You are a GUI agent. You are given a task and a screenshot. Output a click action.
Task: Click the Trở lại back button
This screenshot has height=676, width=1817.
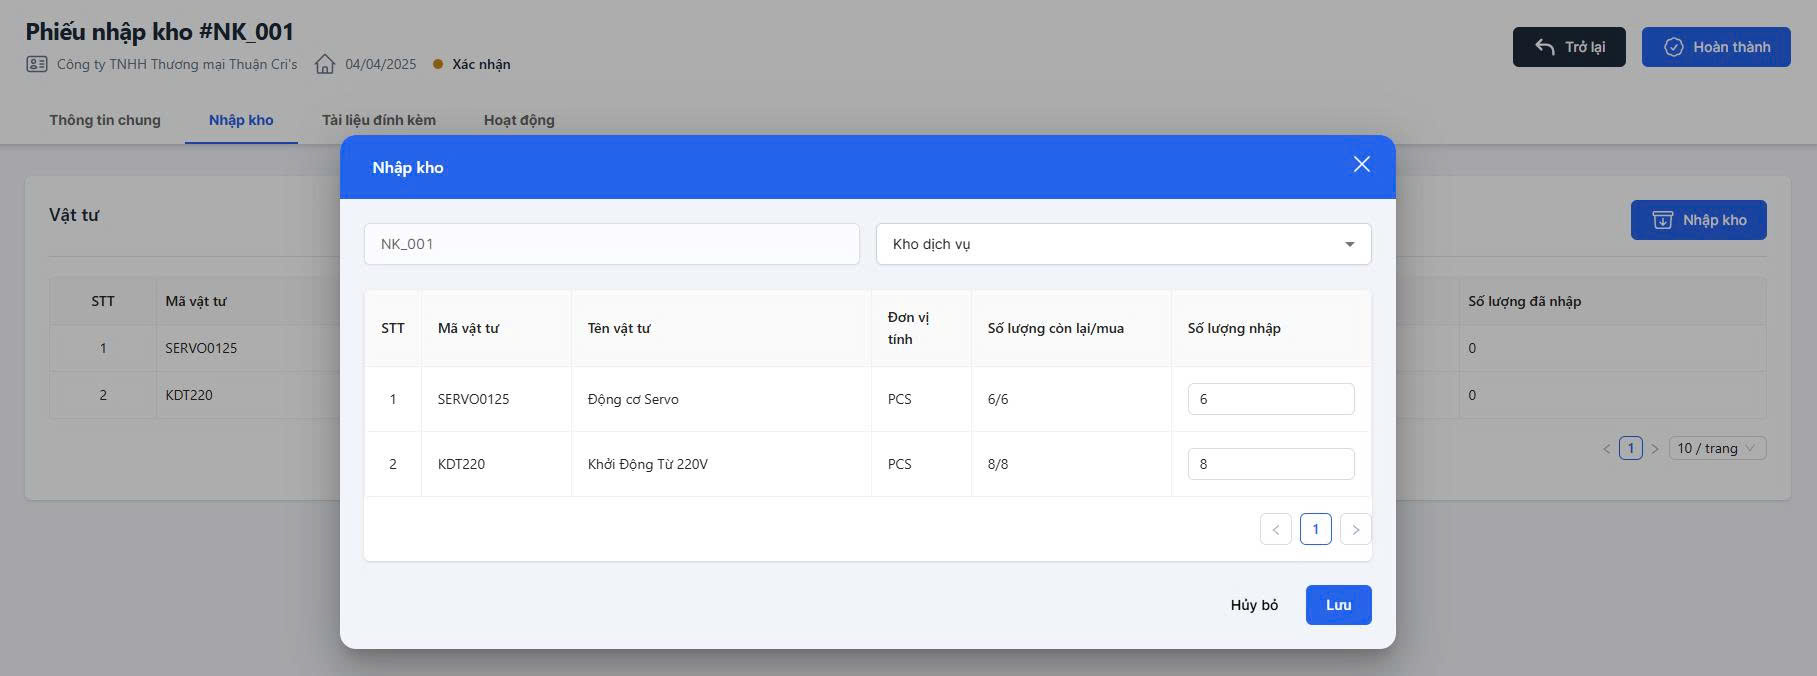pos(1568,47)
